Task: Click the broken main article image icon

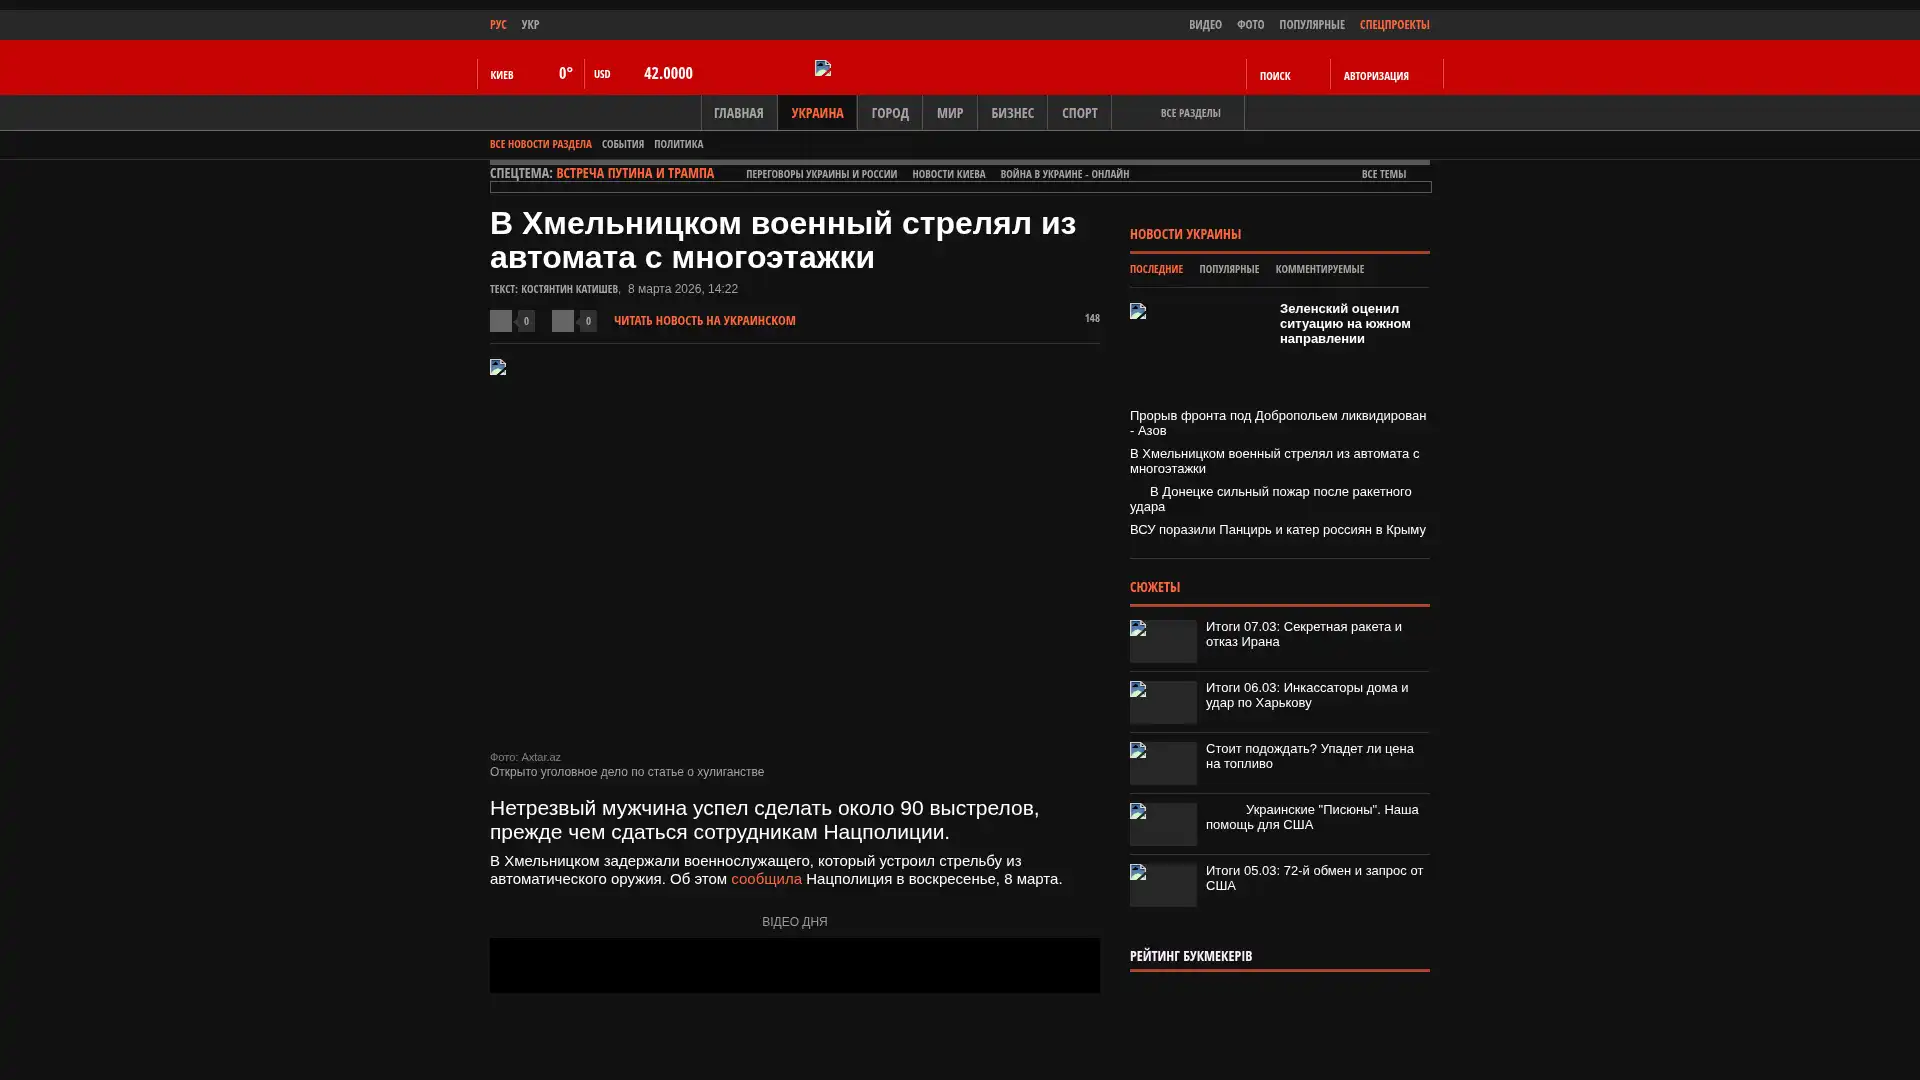Action: coord(498,367)
